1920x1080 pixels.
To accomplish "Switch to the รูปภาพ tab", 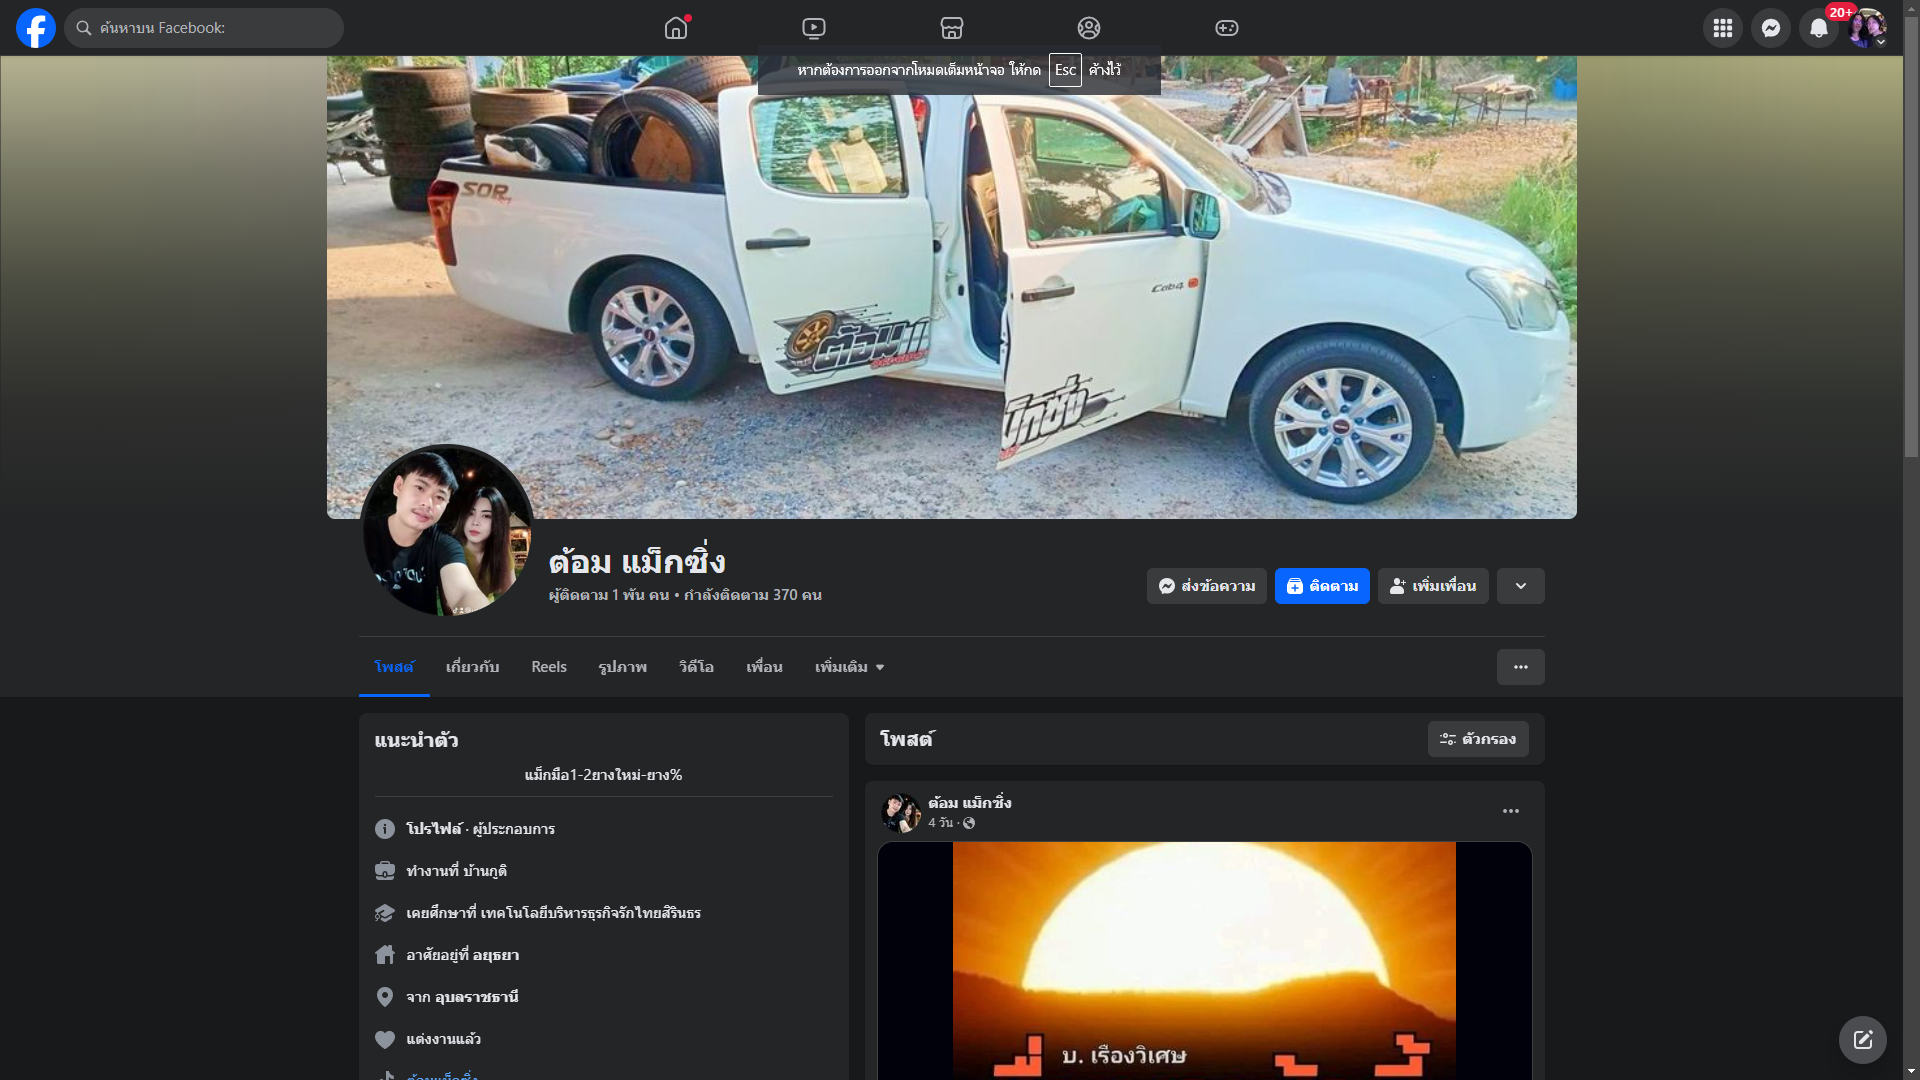I will coord(622,667).
